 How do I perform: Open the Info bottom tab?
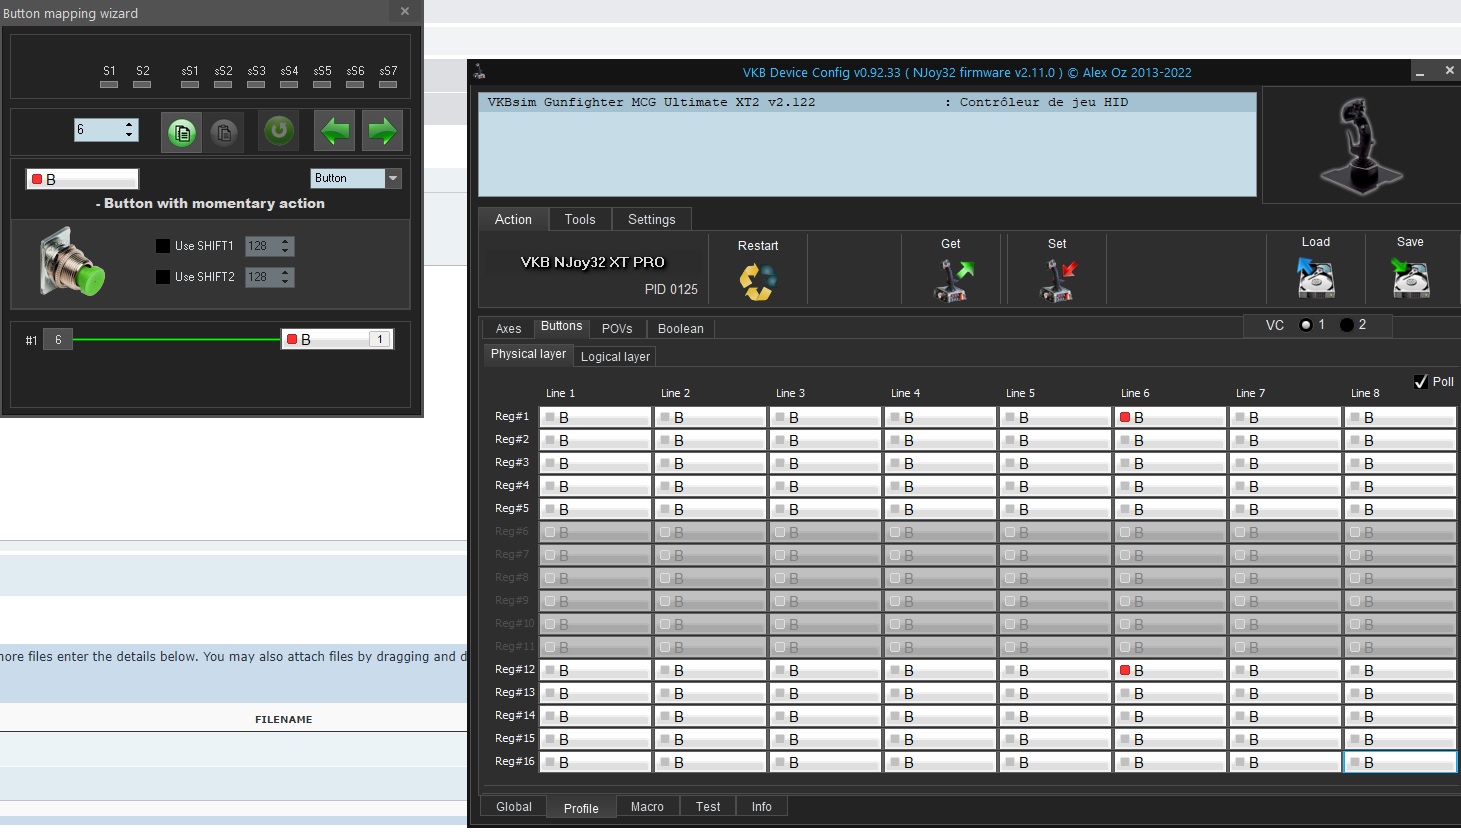(x=762, y=807)
